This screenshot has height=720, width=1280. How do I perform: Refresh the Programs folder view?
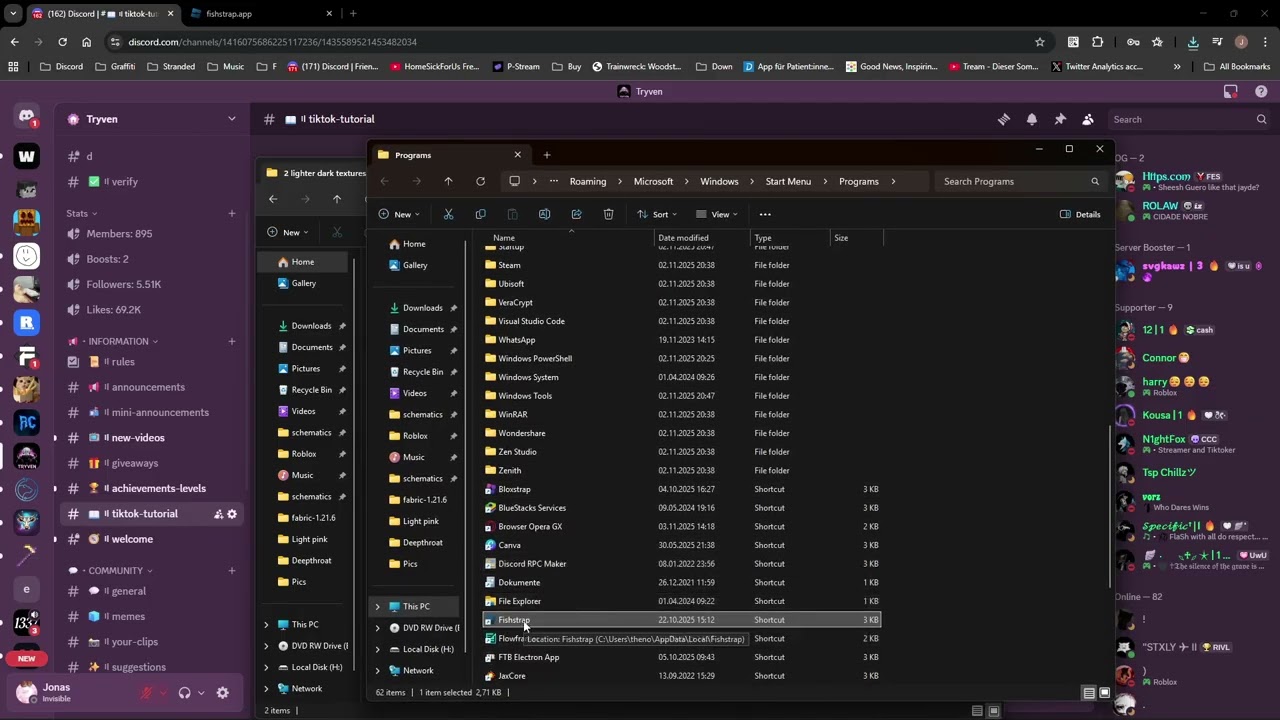(480, 181)
